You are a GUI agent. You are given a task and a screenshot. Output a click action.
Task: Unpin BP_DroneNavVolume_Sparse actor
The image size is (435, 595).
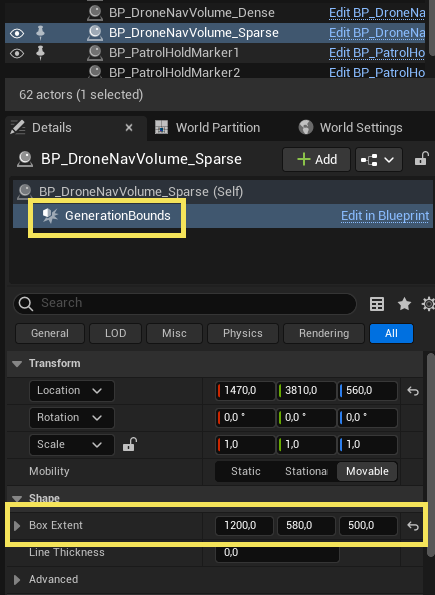pos(40,33)
